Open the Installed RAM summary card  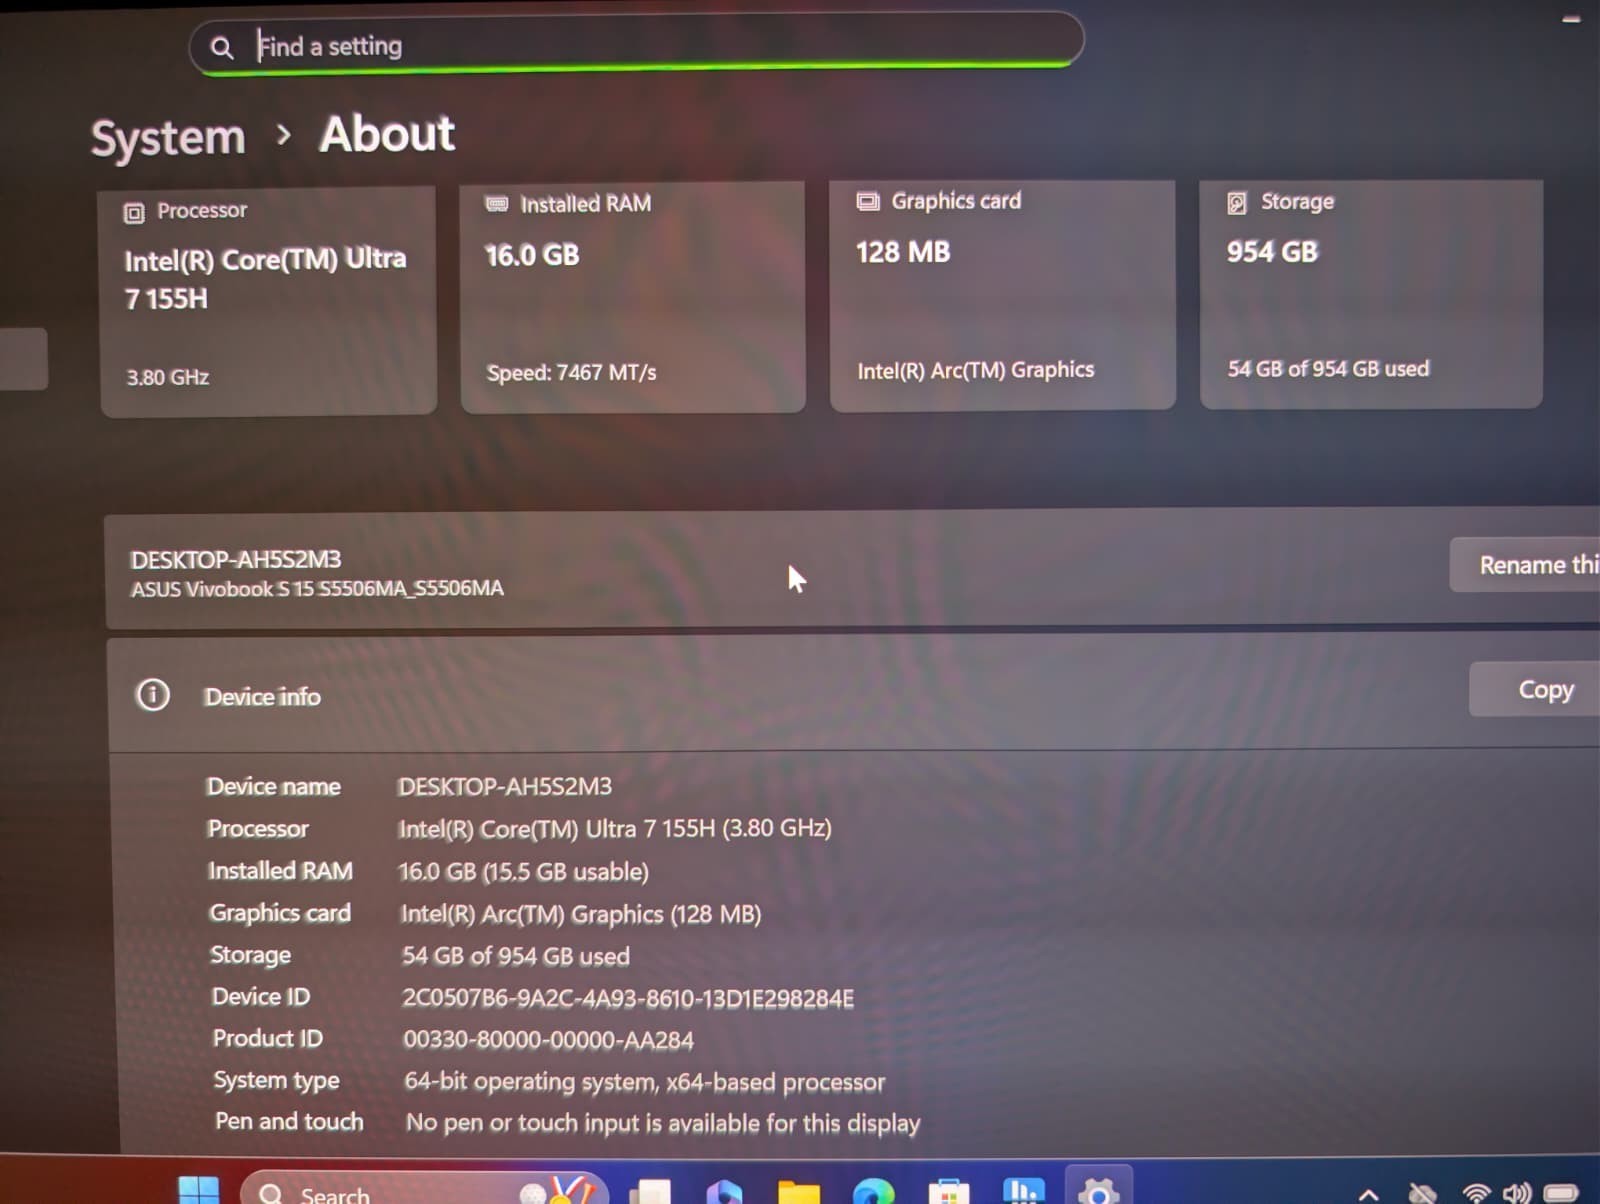pyautogui.click(x=633, y=297)
